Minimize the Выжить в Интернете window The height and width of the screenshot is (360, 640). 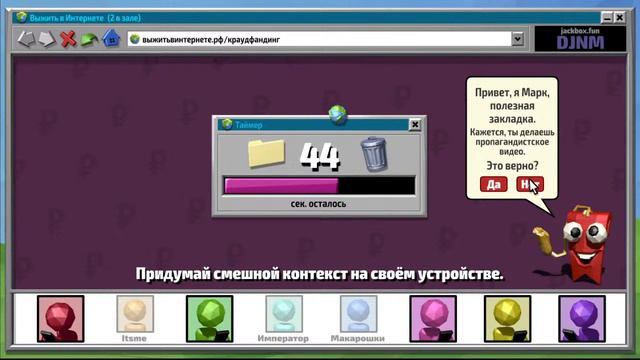(607, 18)
